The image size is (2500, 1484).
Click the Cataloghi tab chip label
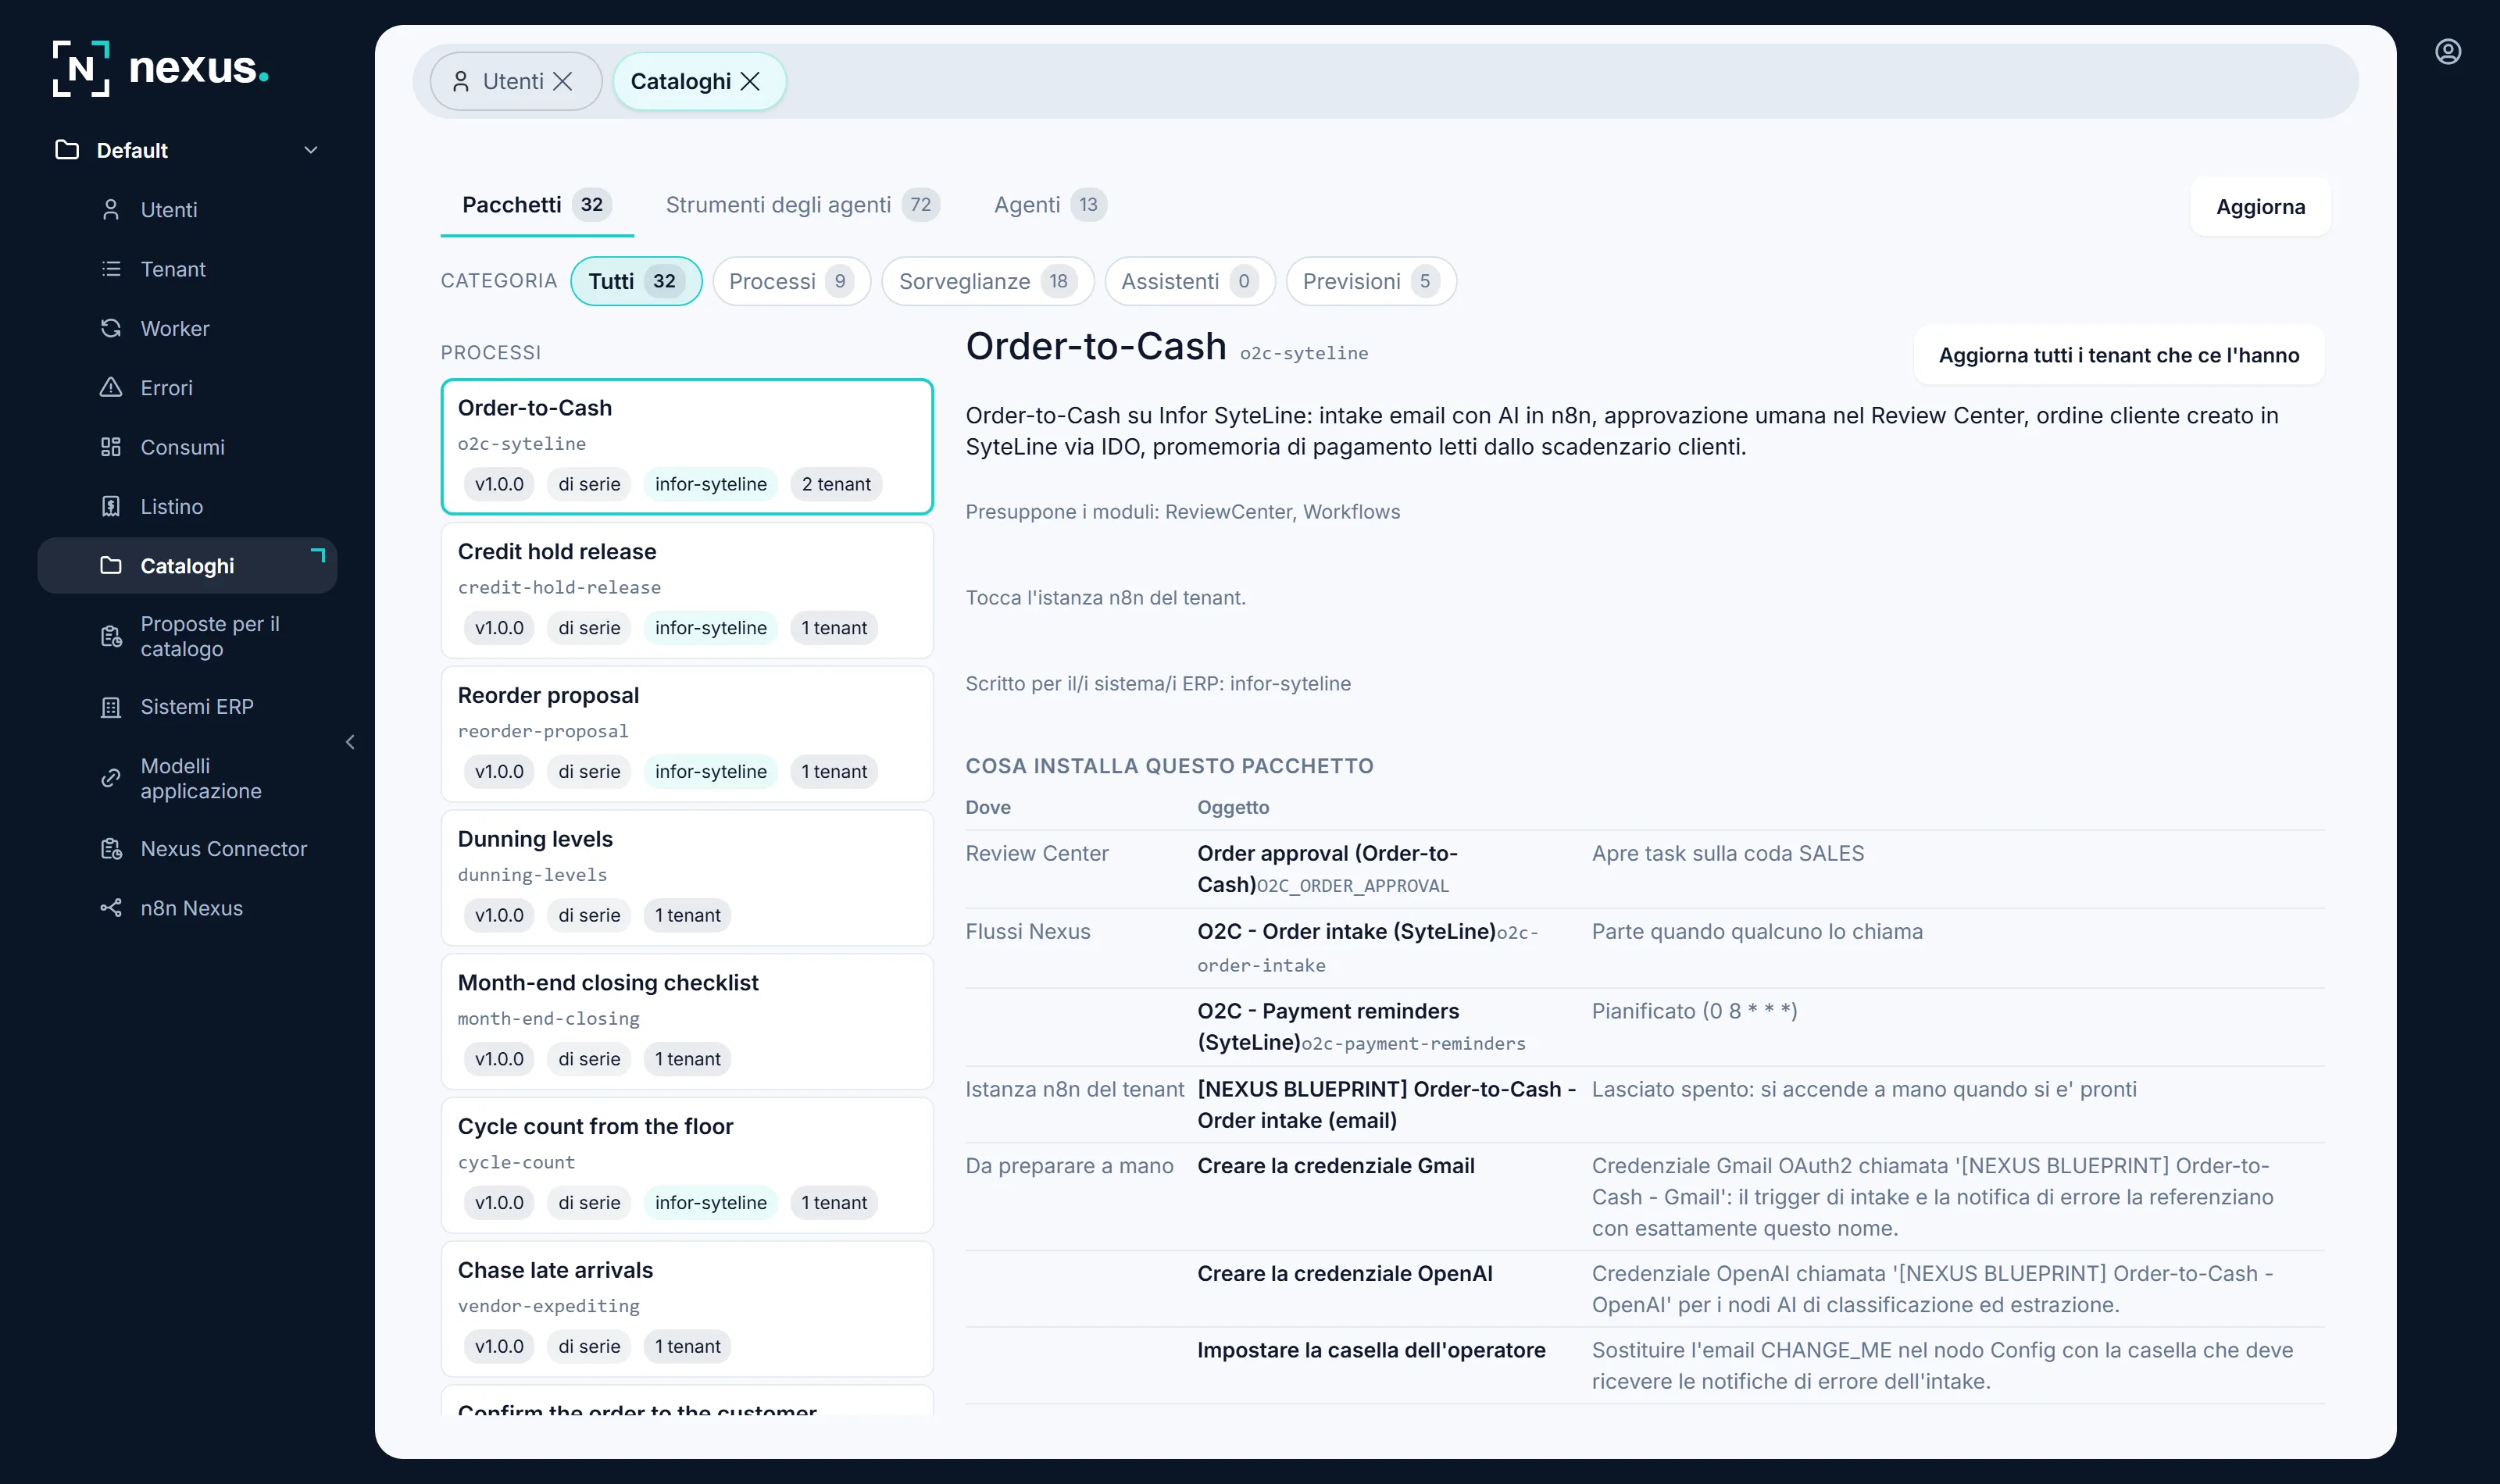point(680,81)
